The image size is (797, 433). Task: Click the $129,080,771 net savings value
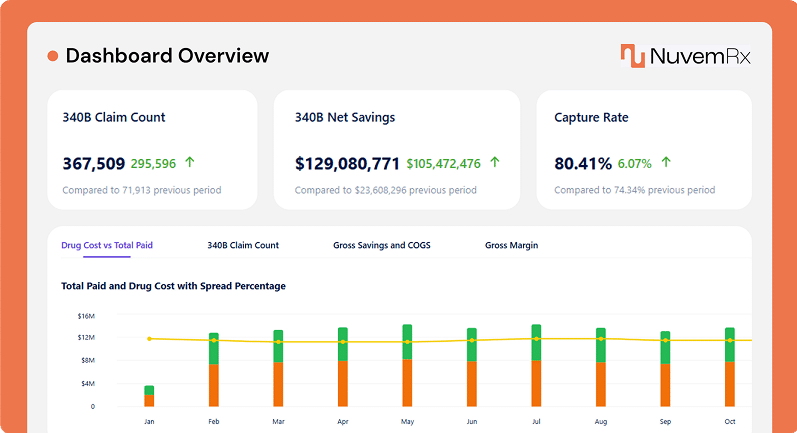(347, 163)
